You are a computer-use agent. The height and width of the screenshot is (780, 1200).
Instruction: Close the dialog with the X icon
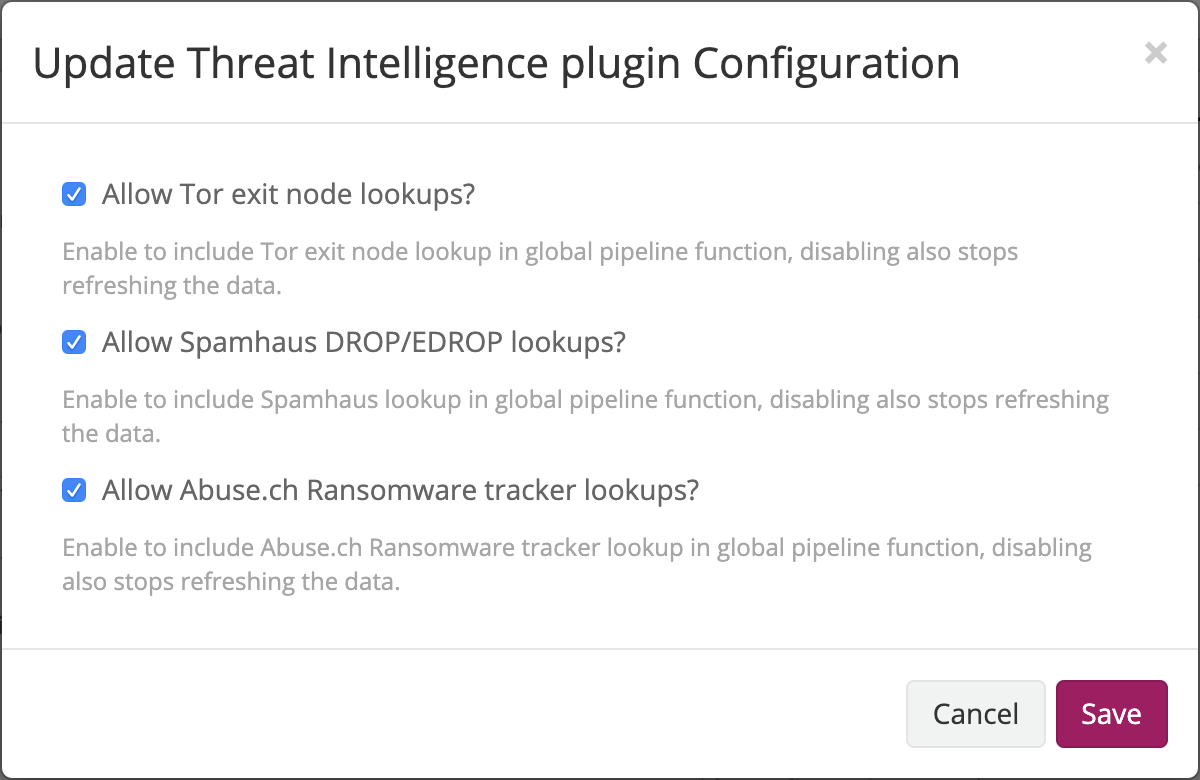click(x=1156, y=54)
